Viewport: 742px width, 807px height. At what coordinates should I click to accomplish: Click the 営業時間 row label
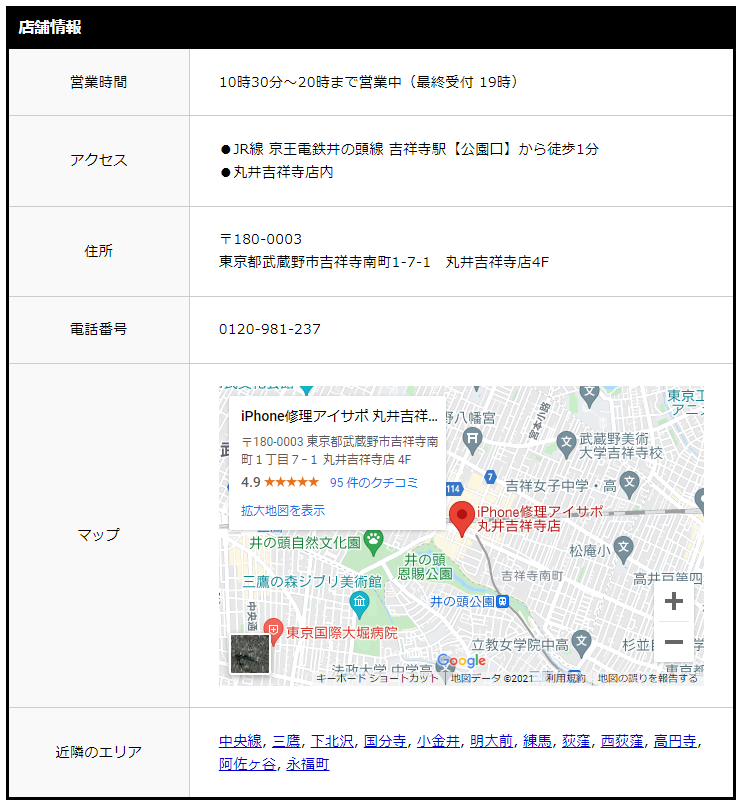click(x=98, y=82)
